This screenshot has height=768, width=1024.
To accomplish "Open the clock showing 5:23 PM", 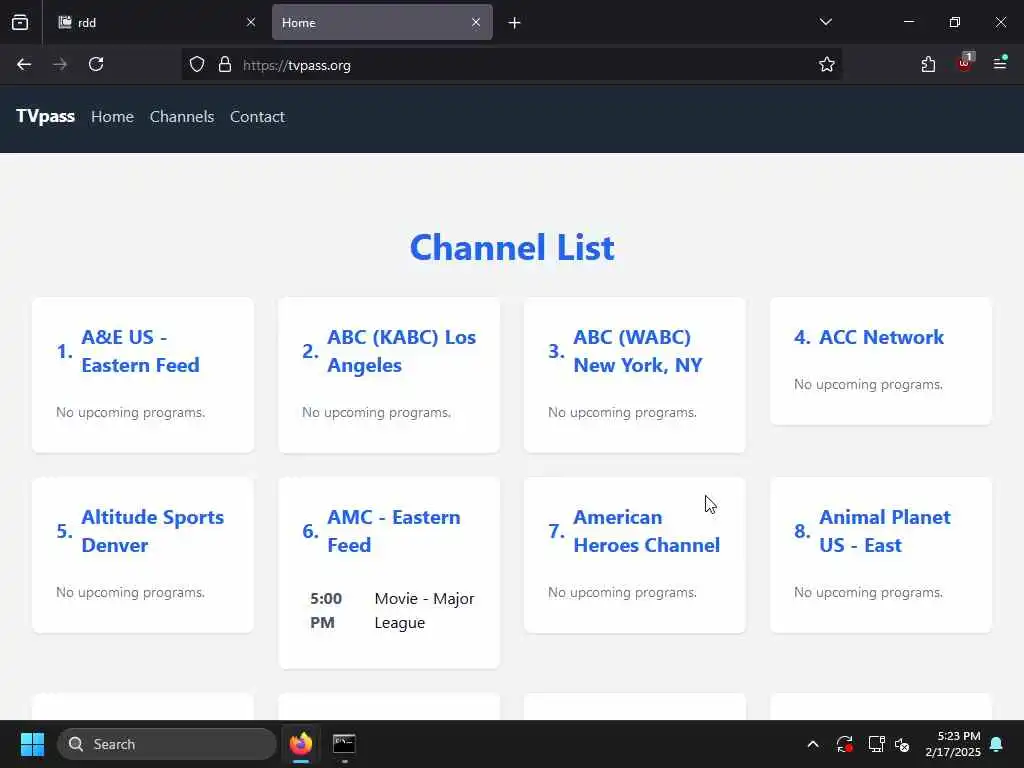I will pos(953,744).
